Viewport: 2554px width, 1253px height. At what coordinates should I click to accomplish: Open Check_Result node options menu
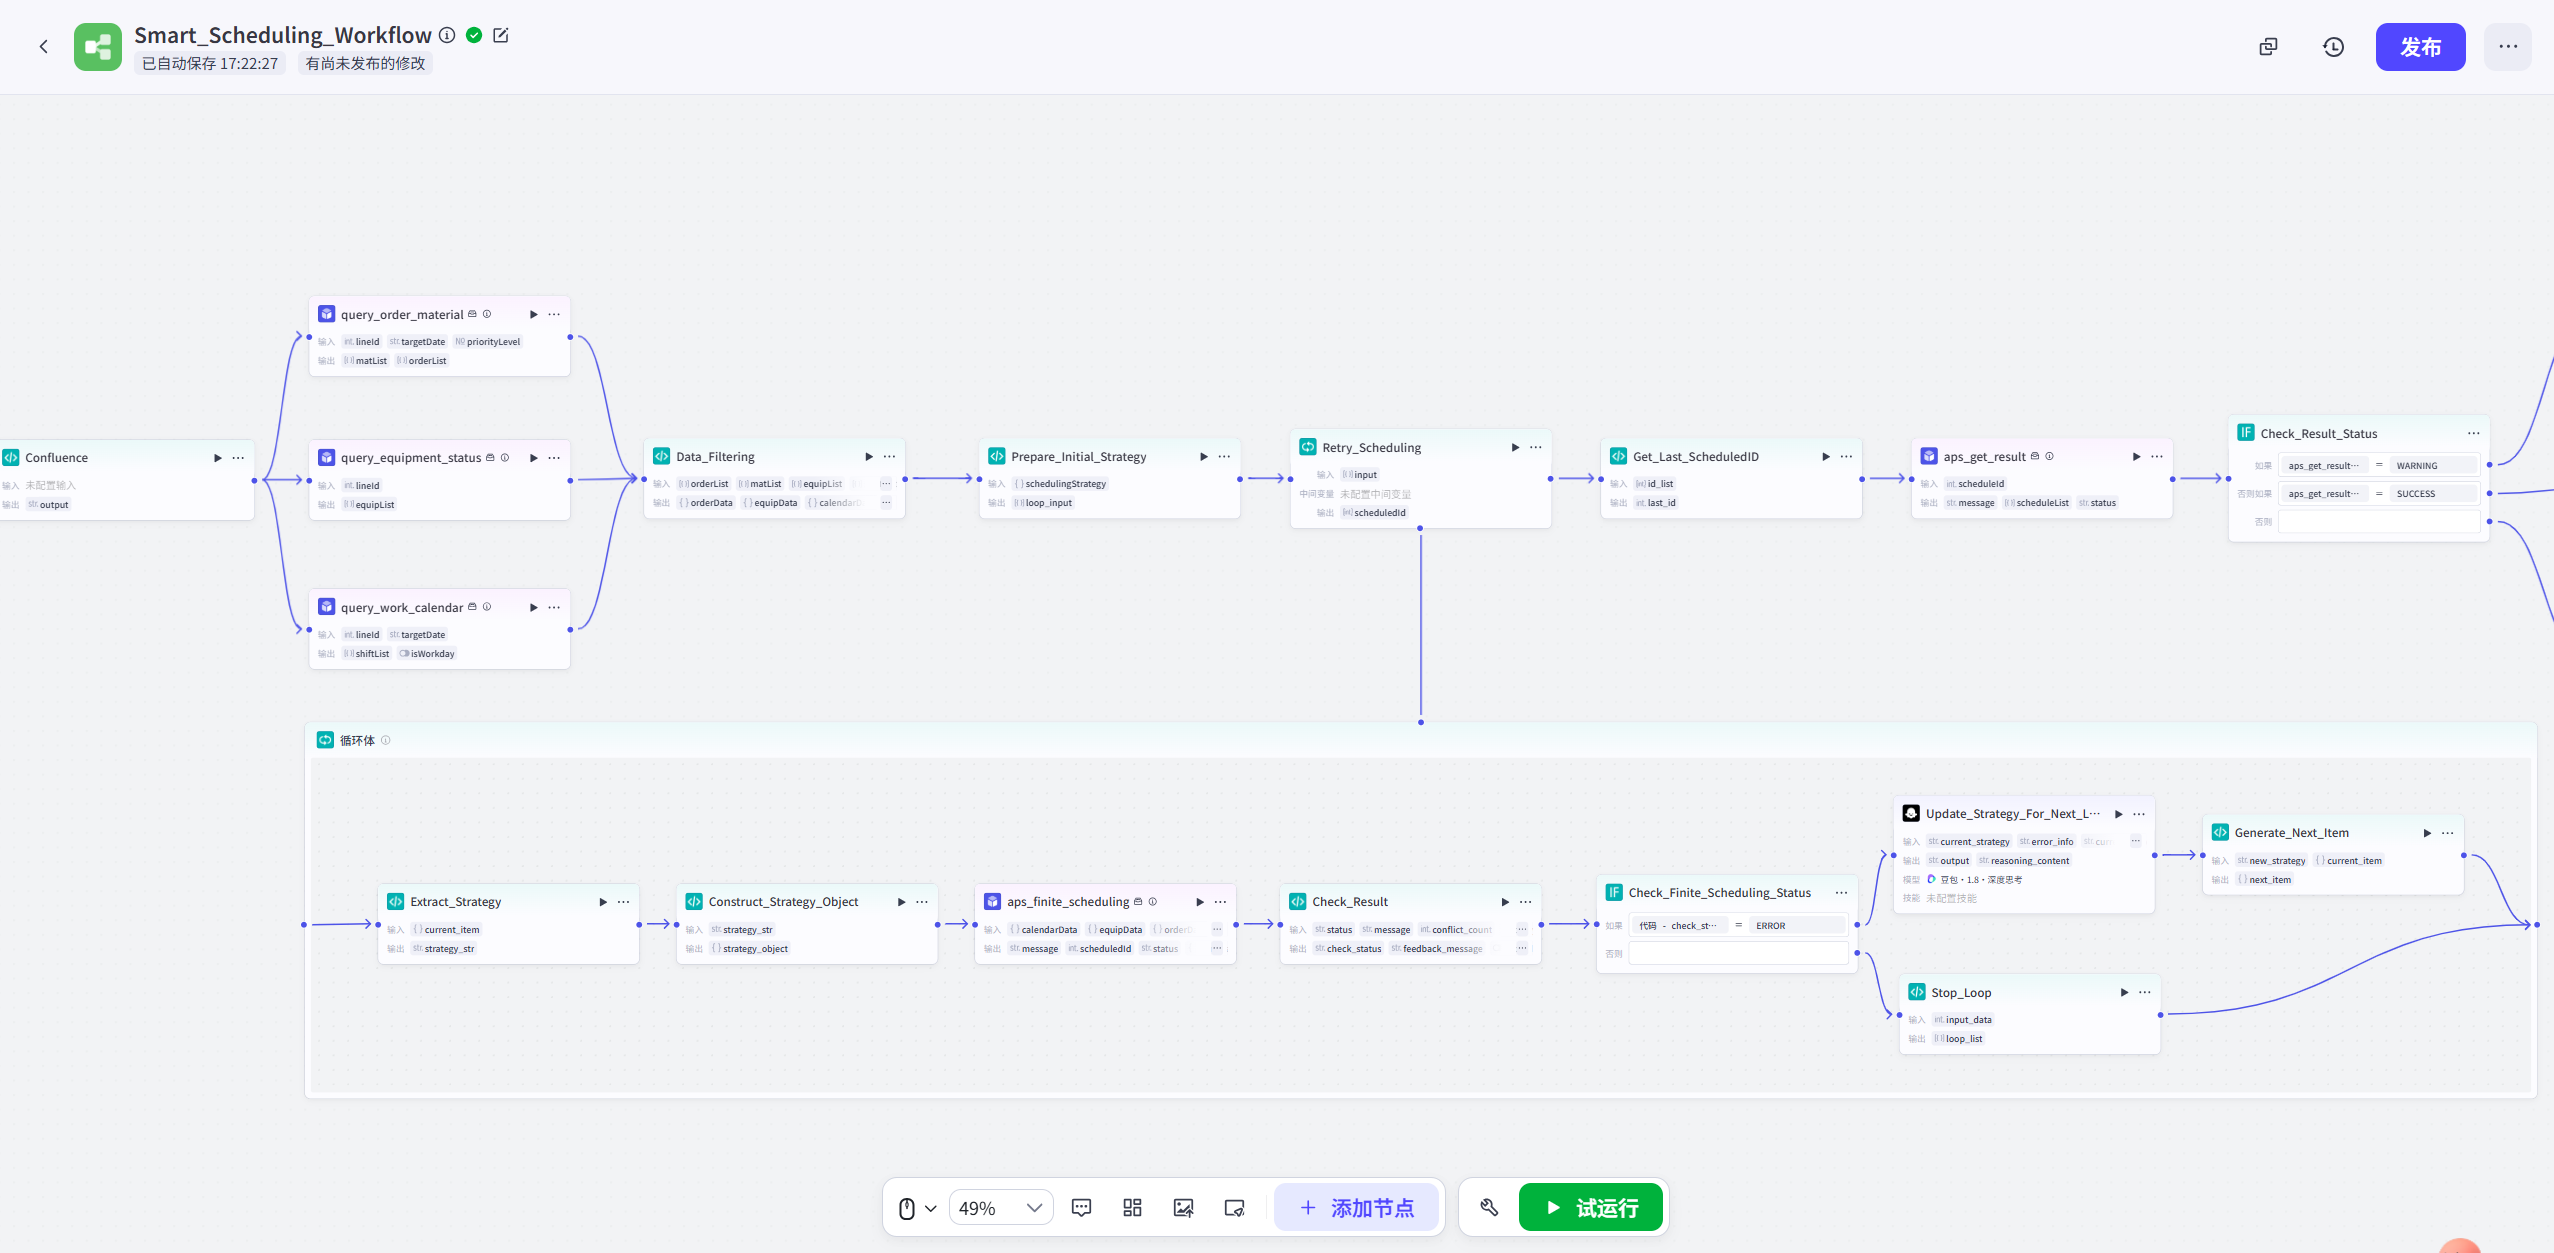point(1525,902)
